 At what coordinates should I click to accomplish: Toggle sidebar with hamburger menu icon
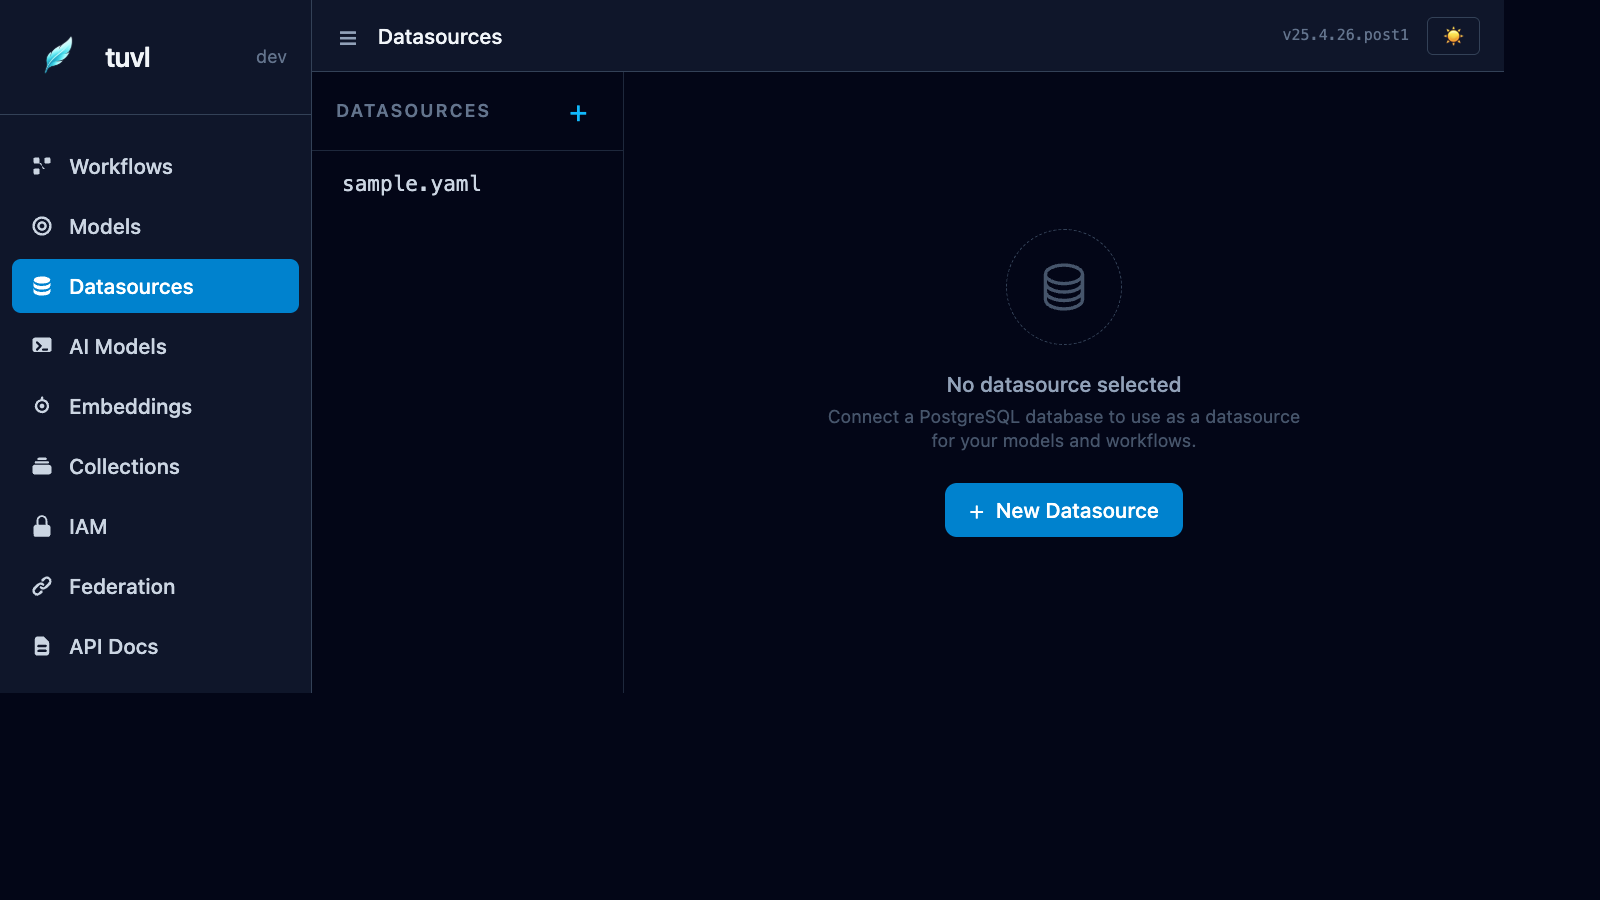pos(348,38)
